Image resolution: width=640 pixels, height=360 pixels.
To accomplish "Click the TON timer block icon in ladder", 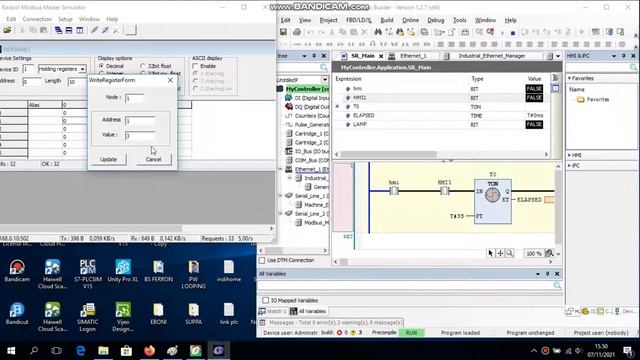I will coord(493,195).
